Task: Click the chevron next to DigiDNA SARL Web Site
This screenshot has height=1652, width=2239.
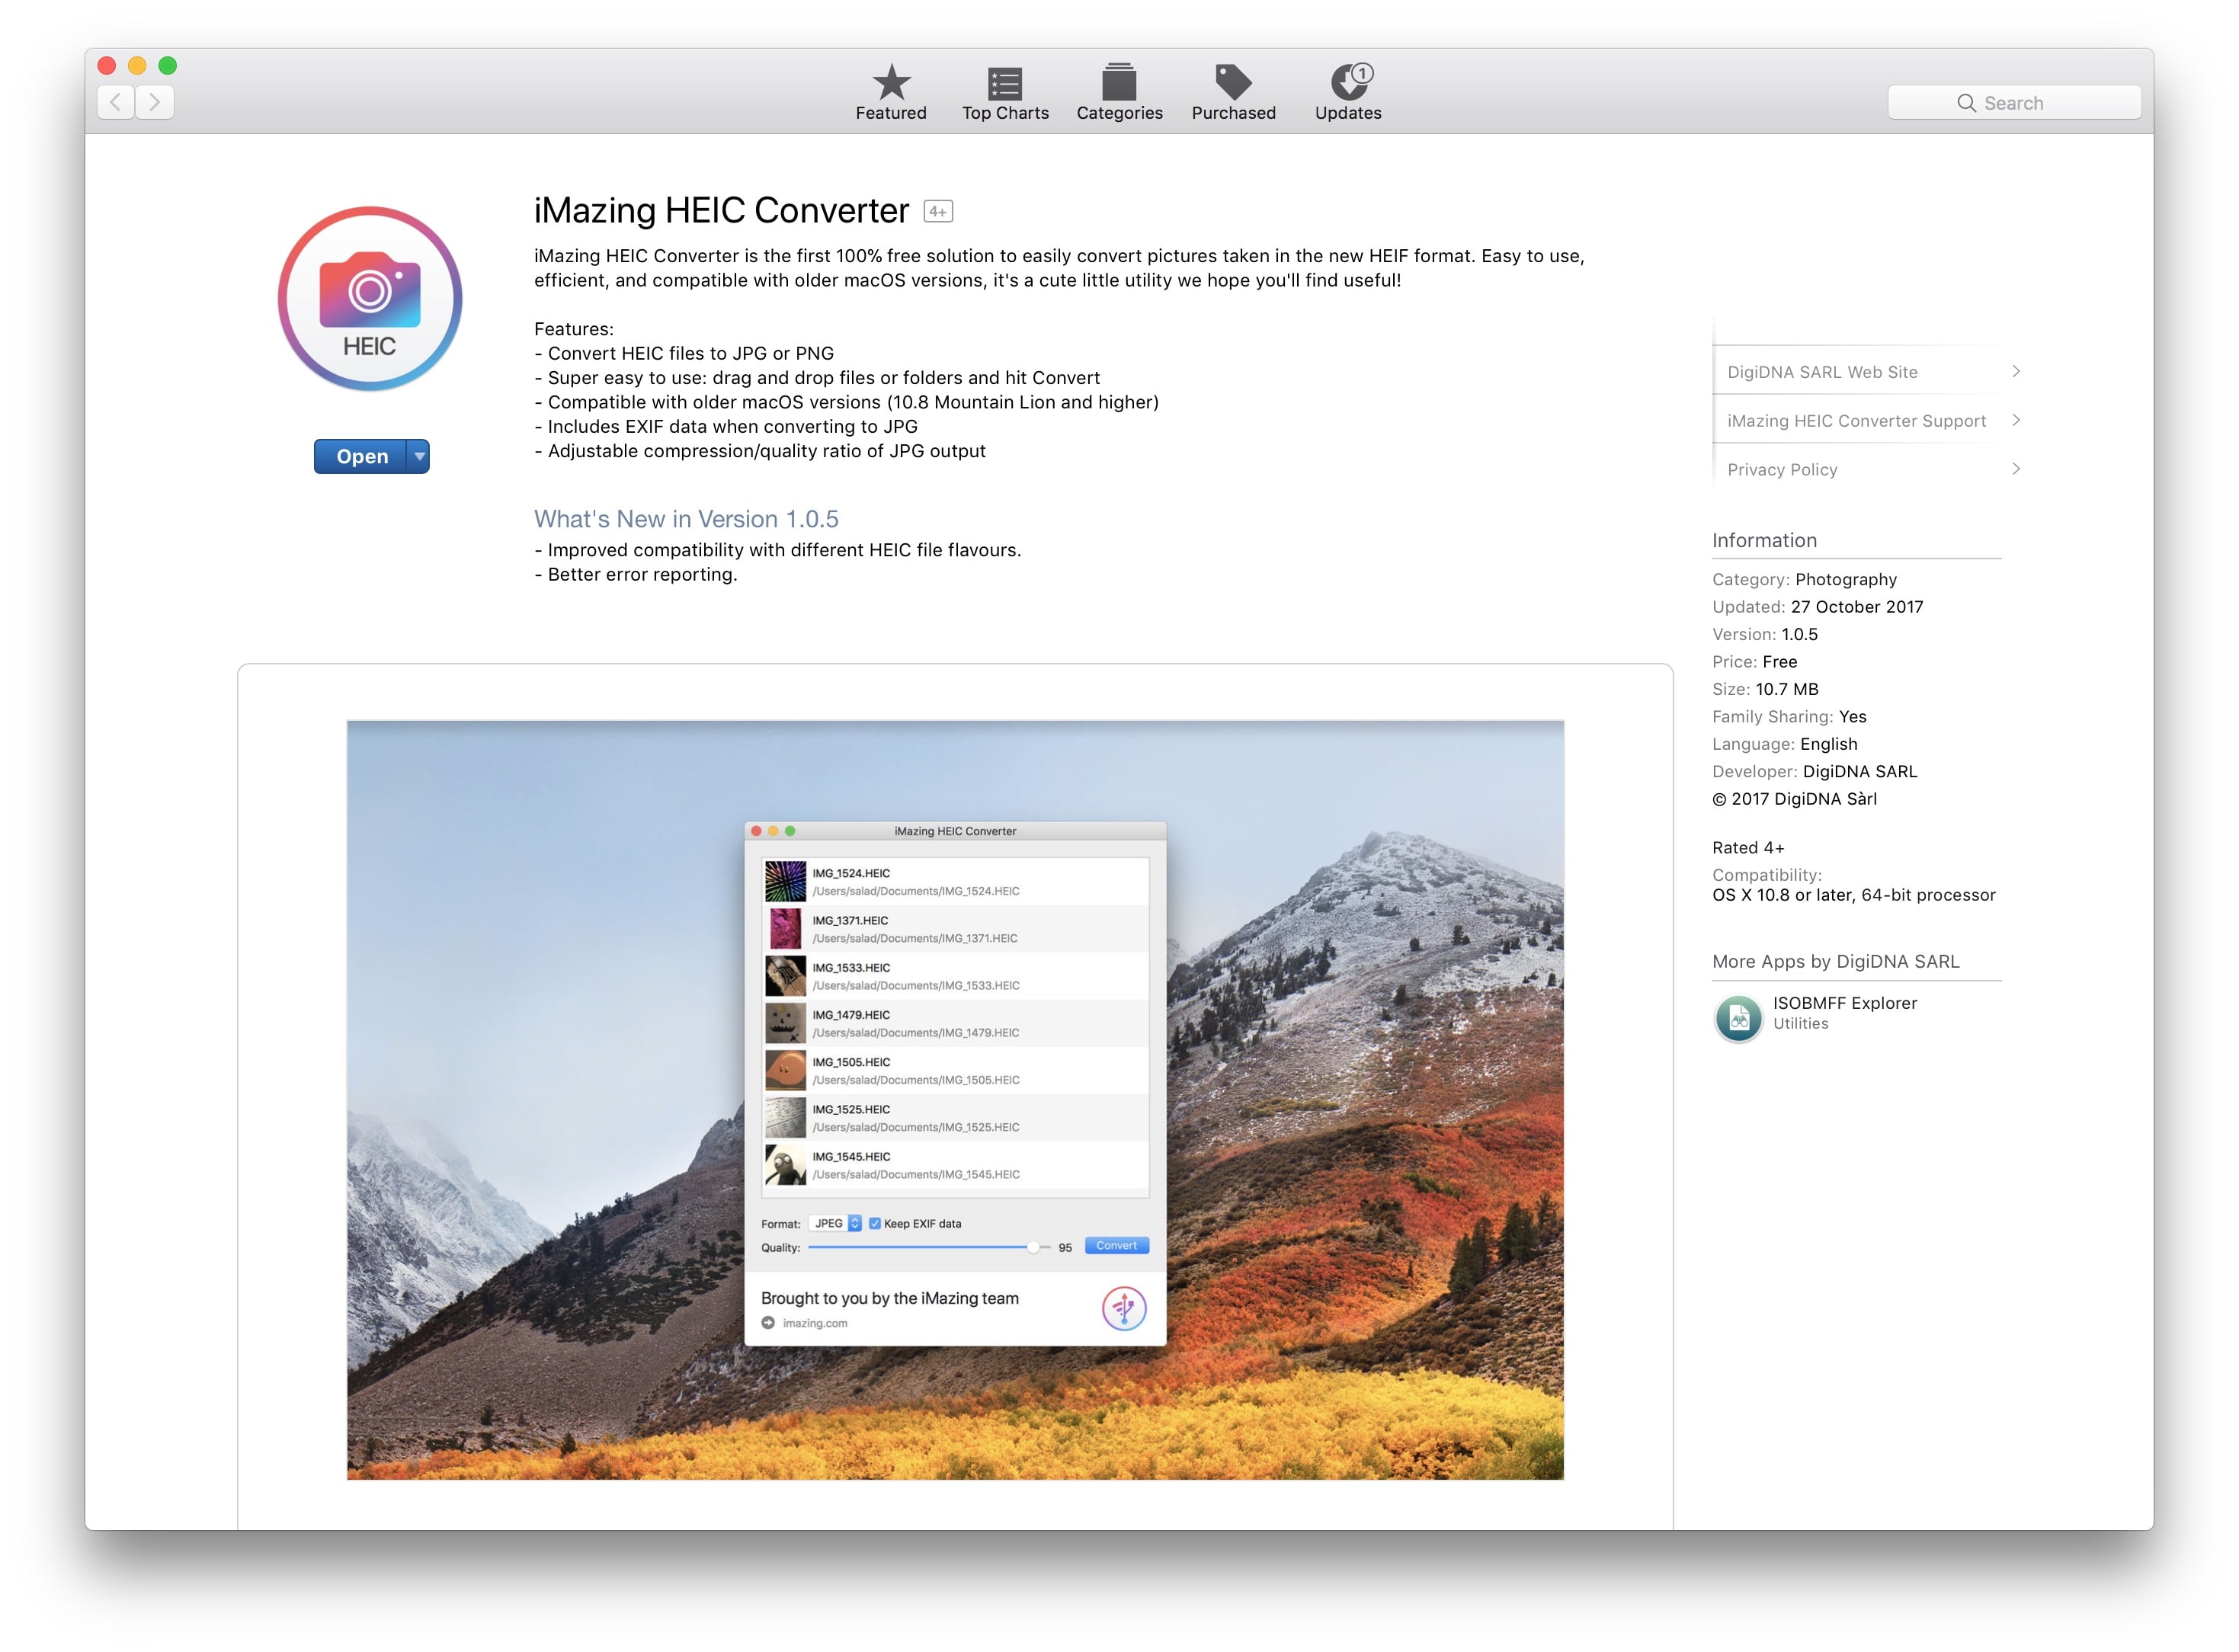Action: click(2015, 371)
